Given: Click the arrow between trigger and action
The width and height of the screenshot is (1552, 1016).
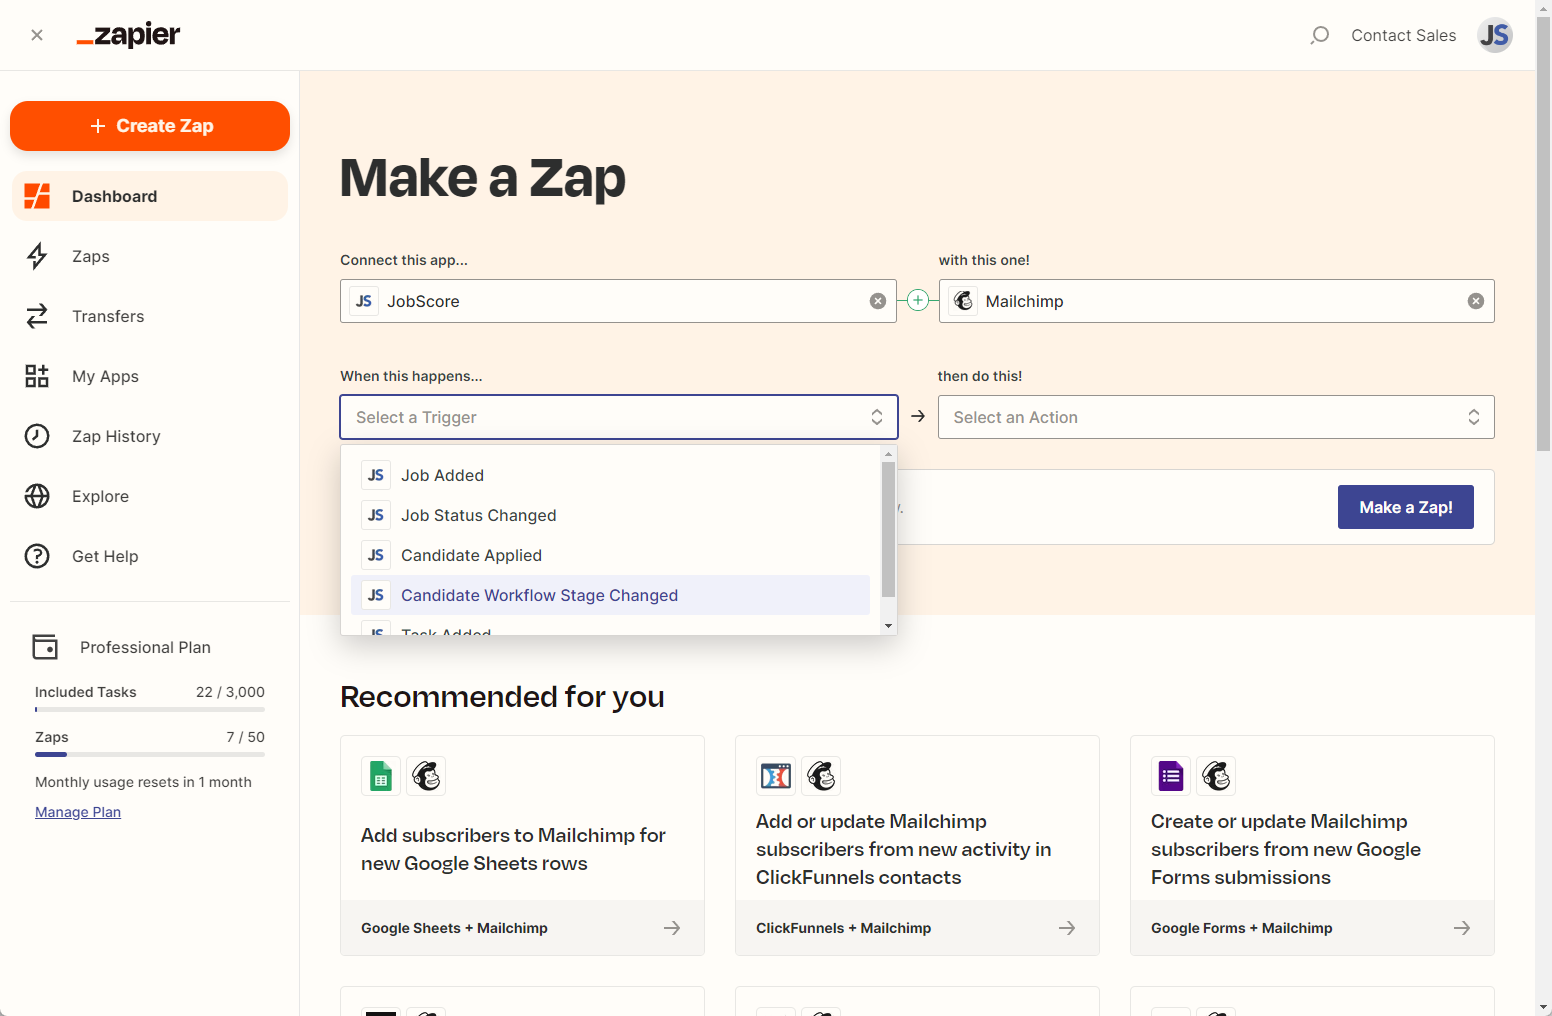Looking at the screenshot, I should pyautogui.click(x=918, y=416).
